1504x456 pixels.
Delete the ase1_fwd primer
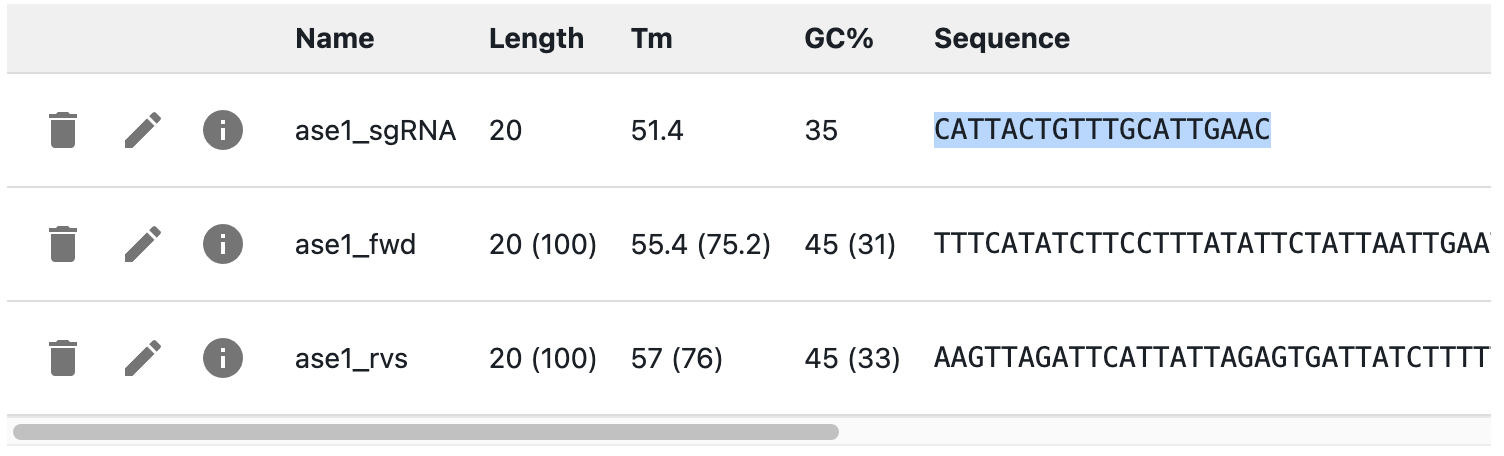62,244
